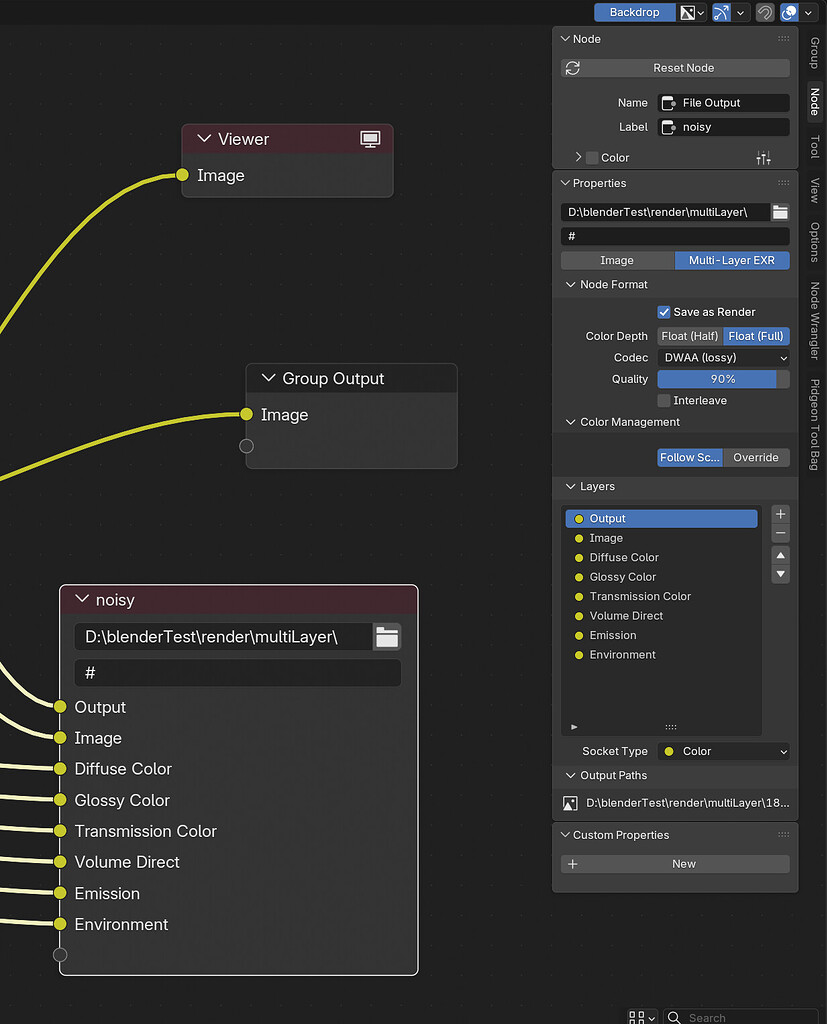
Task: Switch to the Options sidebar tab
Action: [x=815, y=242]
